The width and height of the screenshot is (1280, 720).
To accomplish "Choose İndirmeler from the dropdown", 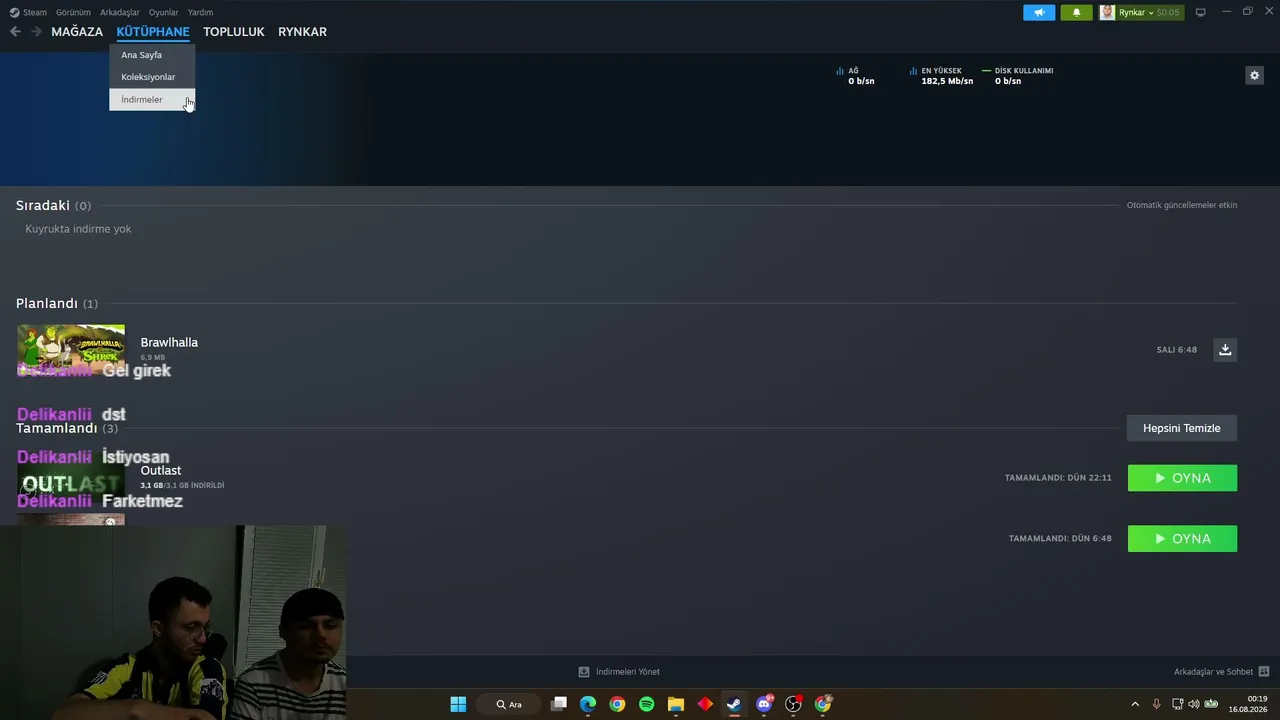I will tap(152, 99).
